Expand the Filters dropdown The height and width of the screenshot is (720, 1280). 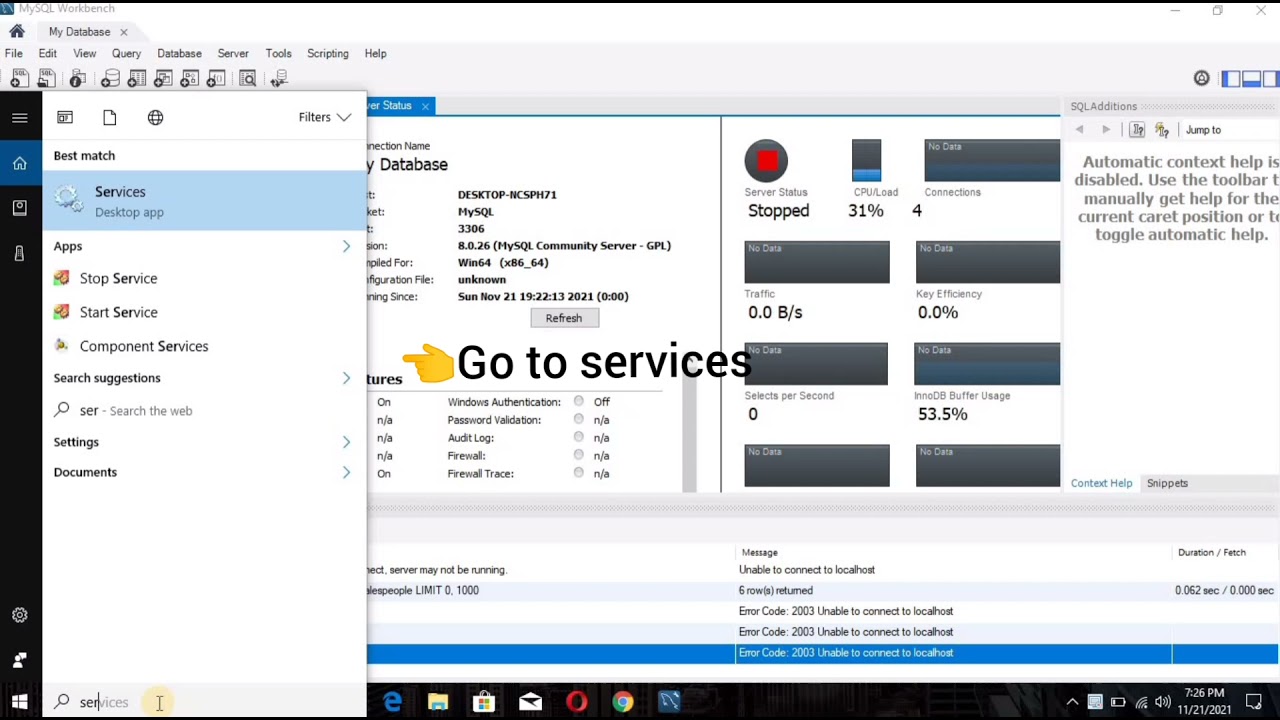(325, 118)
